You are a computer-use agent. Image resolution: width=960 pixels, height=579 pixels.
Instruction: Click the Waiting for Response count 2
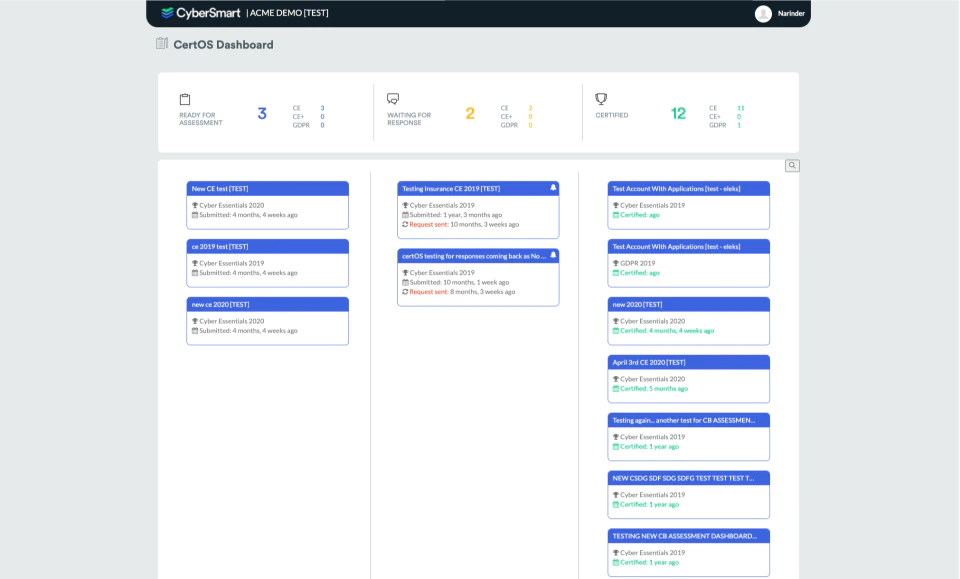[470, 113]
